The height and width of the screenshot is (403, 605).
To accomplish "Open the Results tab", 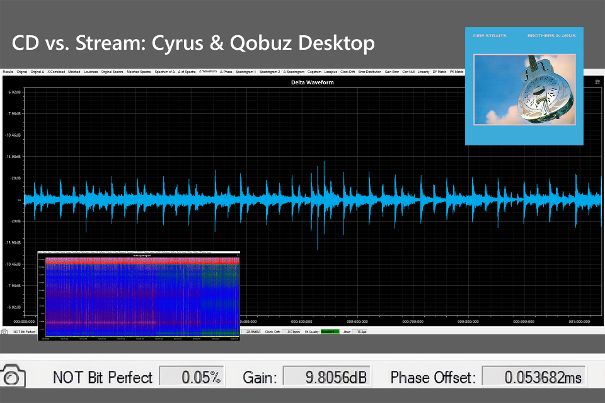I will 8,71.
